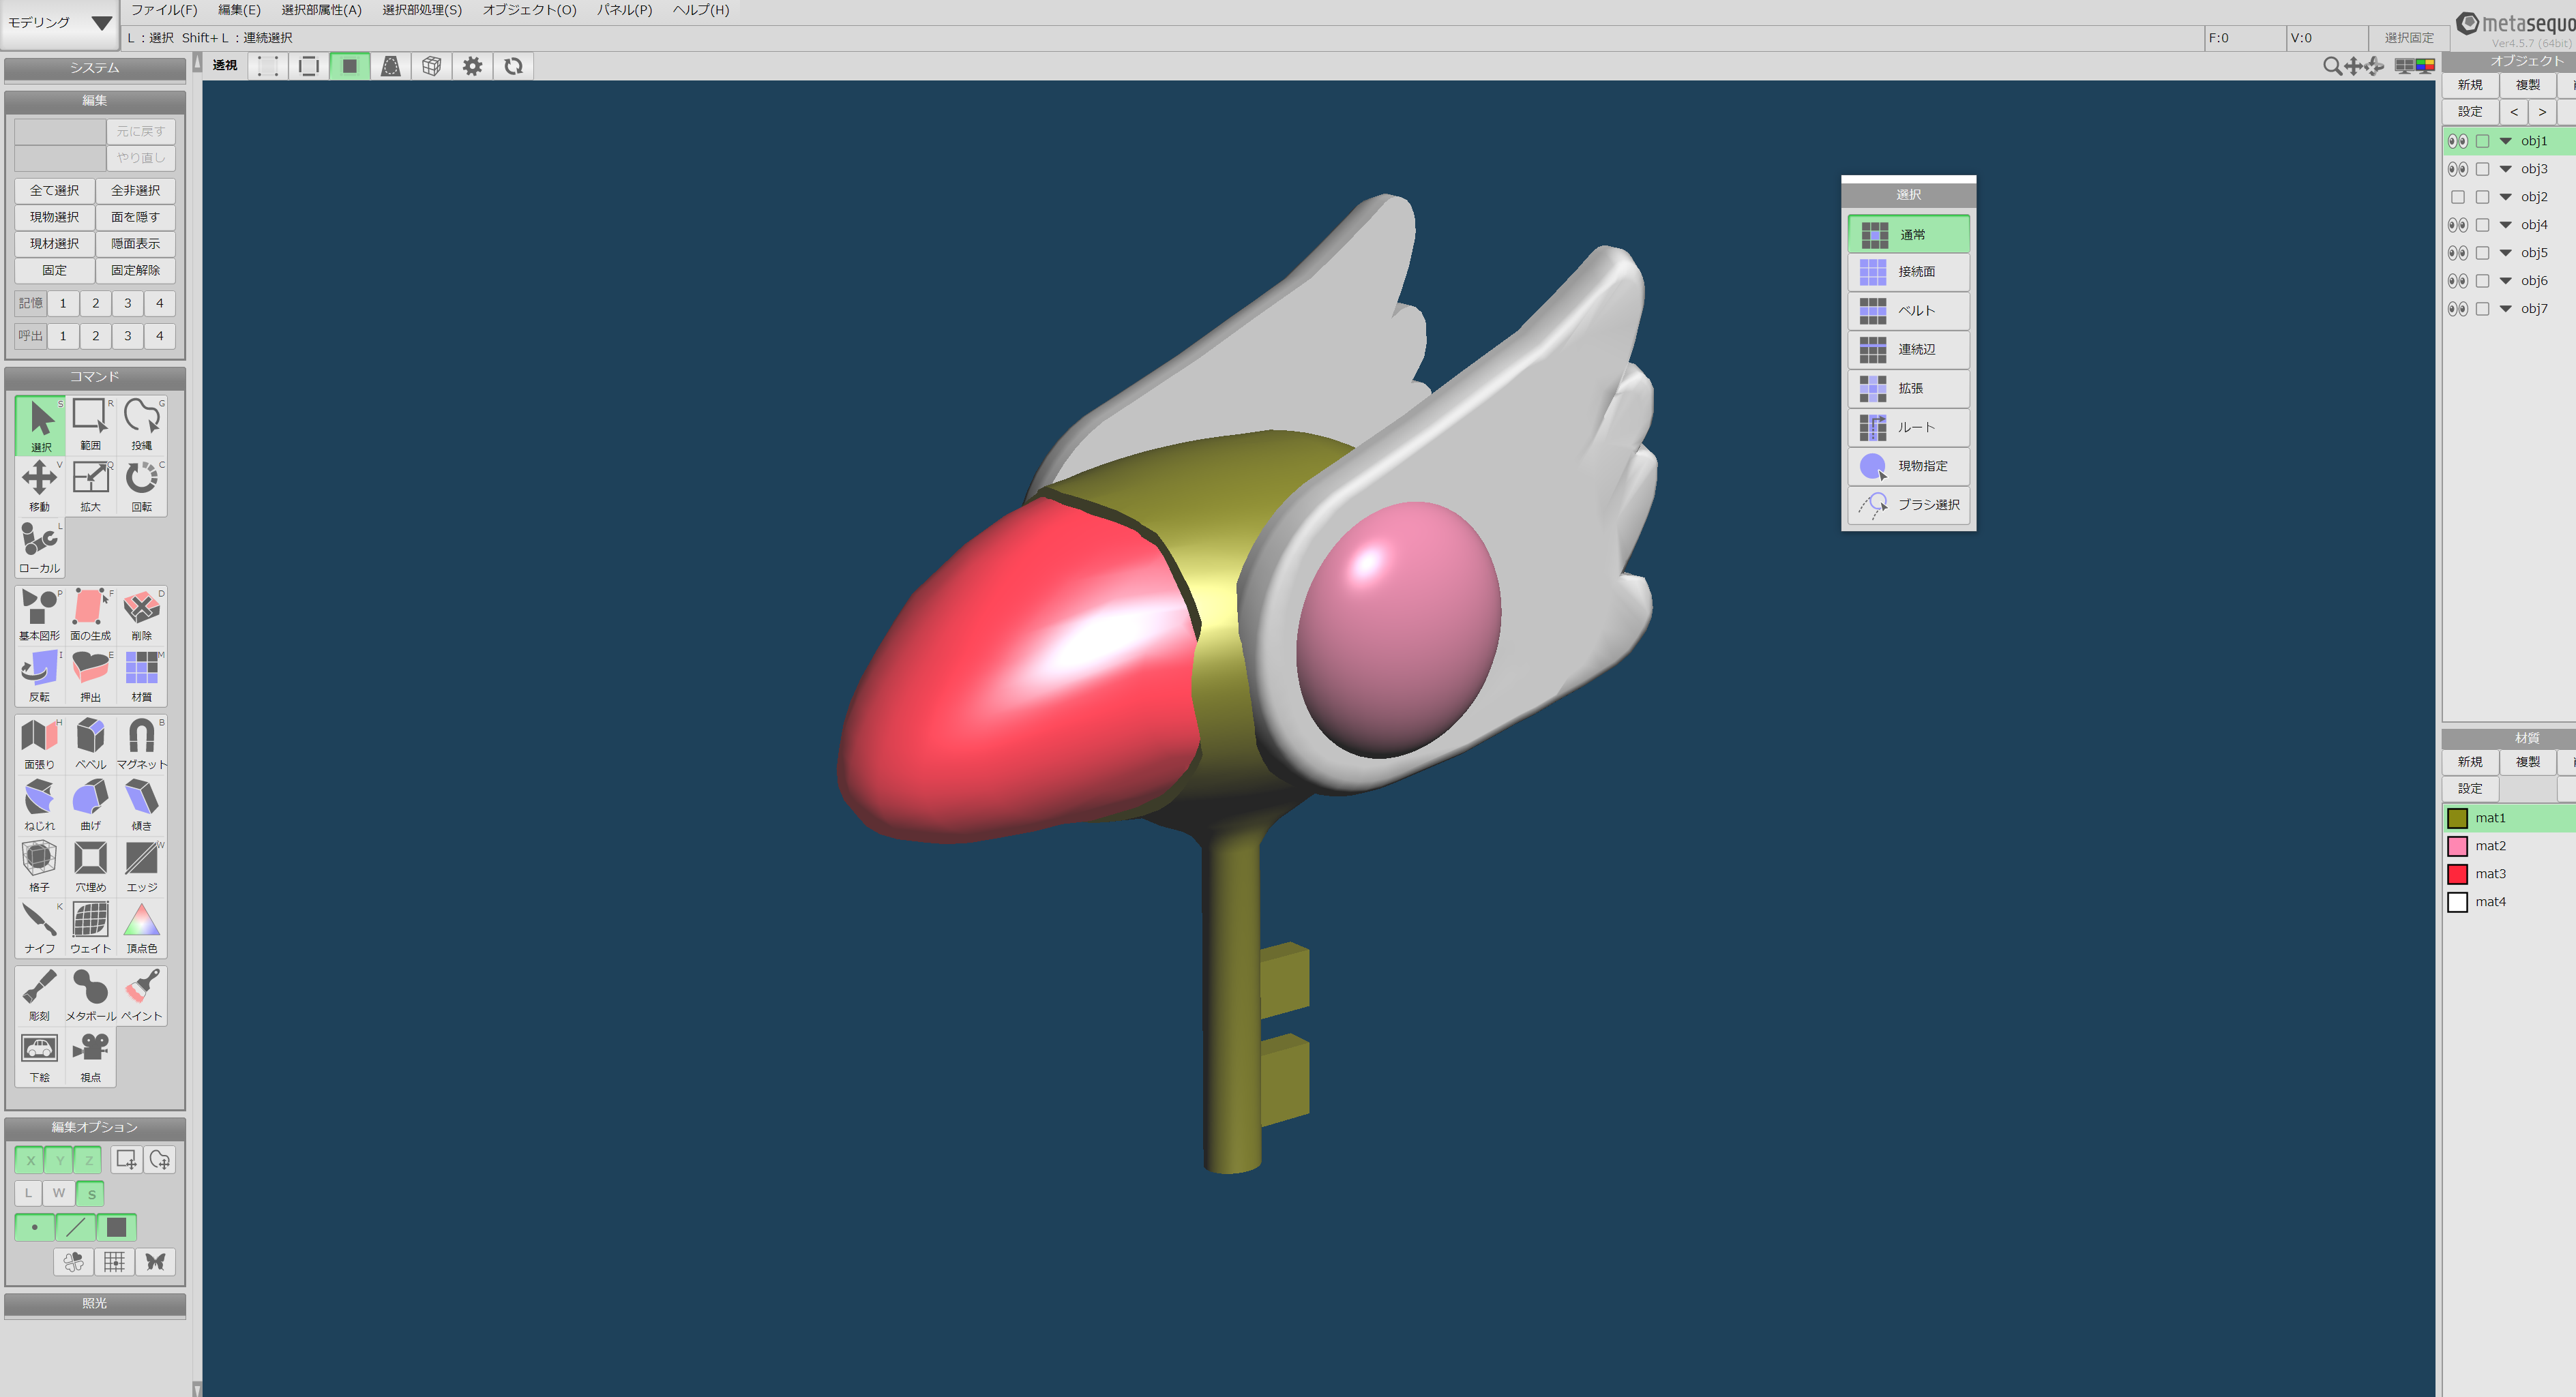Activate the 投縄 lasso selection tool
This screenshot has width=2576, height=1397.
pos(142,425)
